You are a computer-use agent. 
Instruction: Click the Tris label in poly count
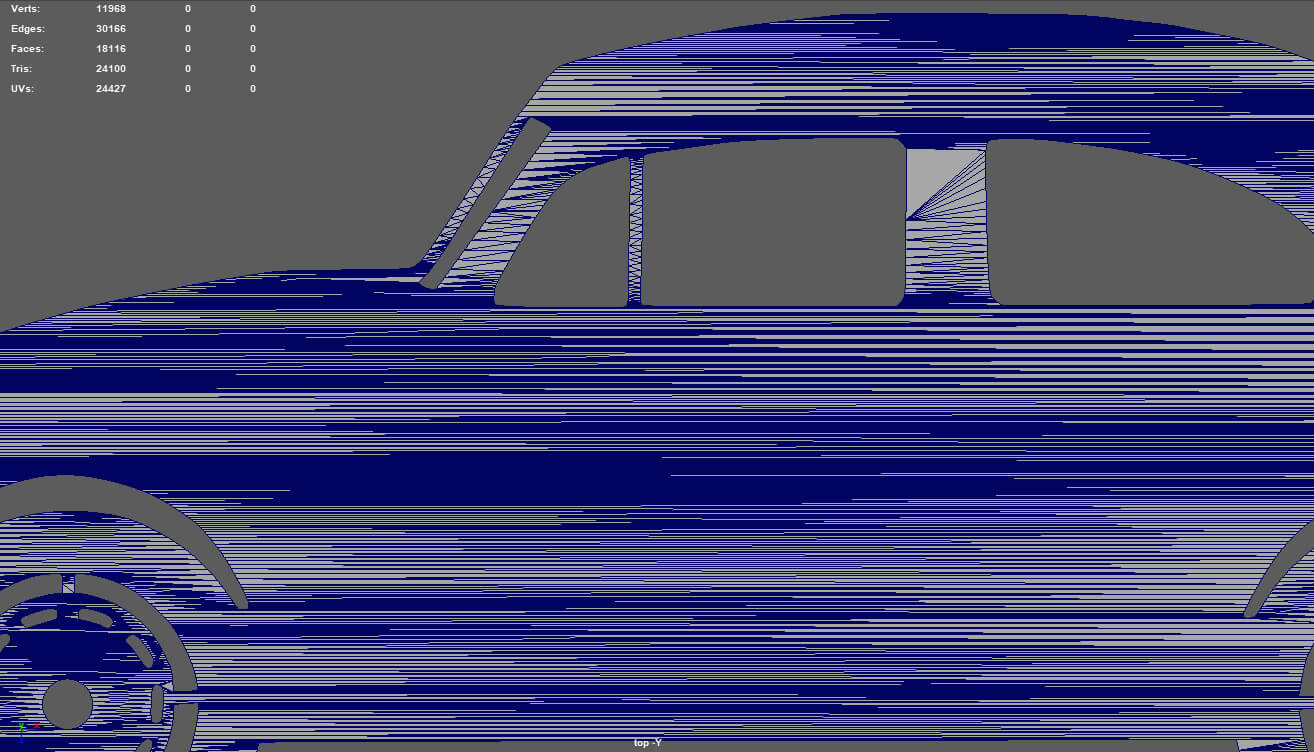pos(21,69)
